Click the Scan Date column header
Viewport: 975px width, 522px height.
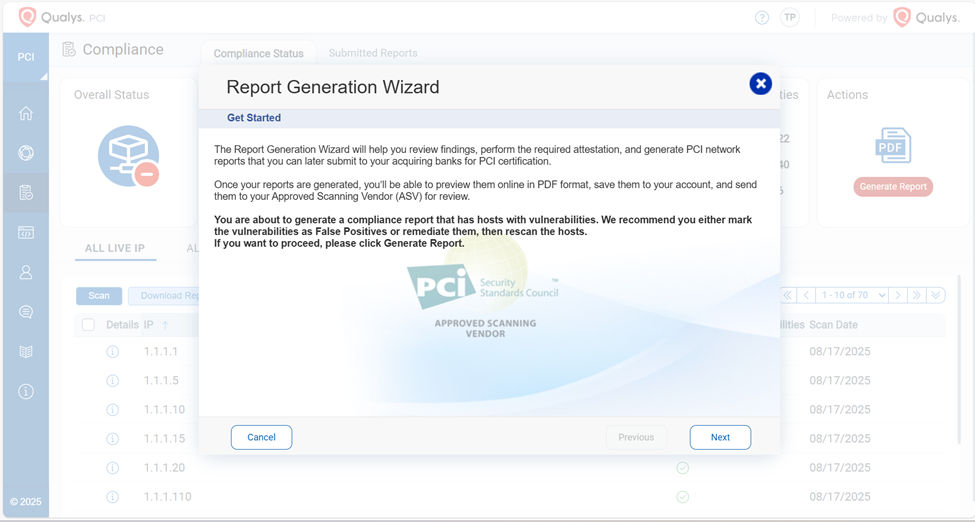(x=833, y=325)
